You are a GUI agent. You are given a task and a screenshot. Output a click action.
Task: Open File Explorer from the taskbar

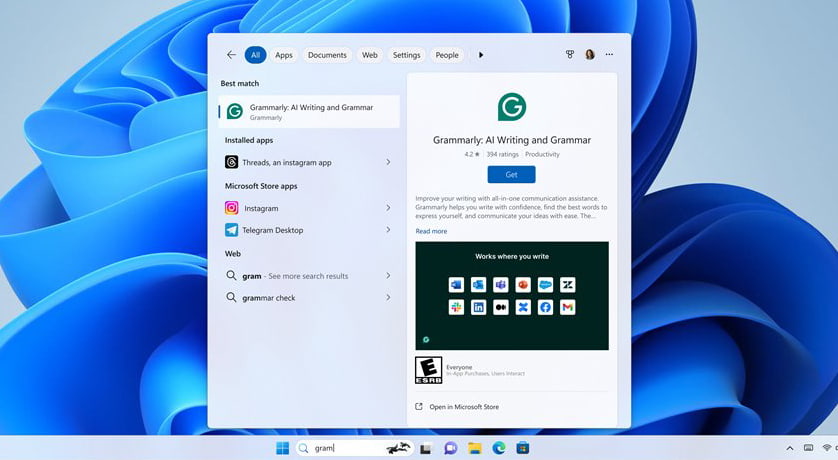(x=475, y=448)
